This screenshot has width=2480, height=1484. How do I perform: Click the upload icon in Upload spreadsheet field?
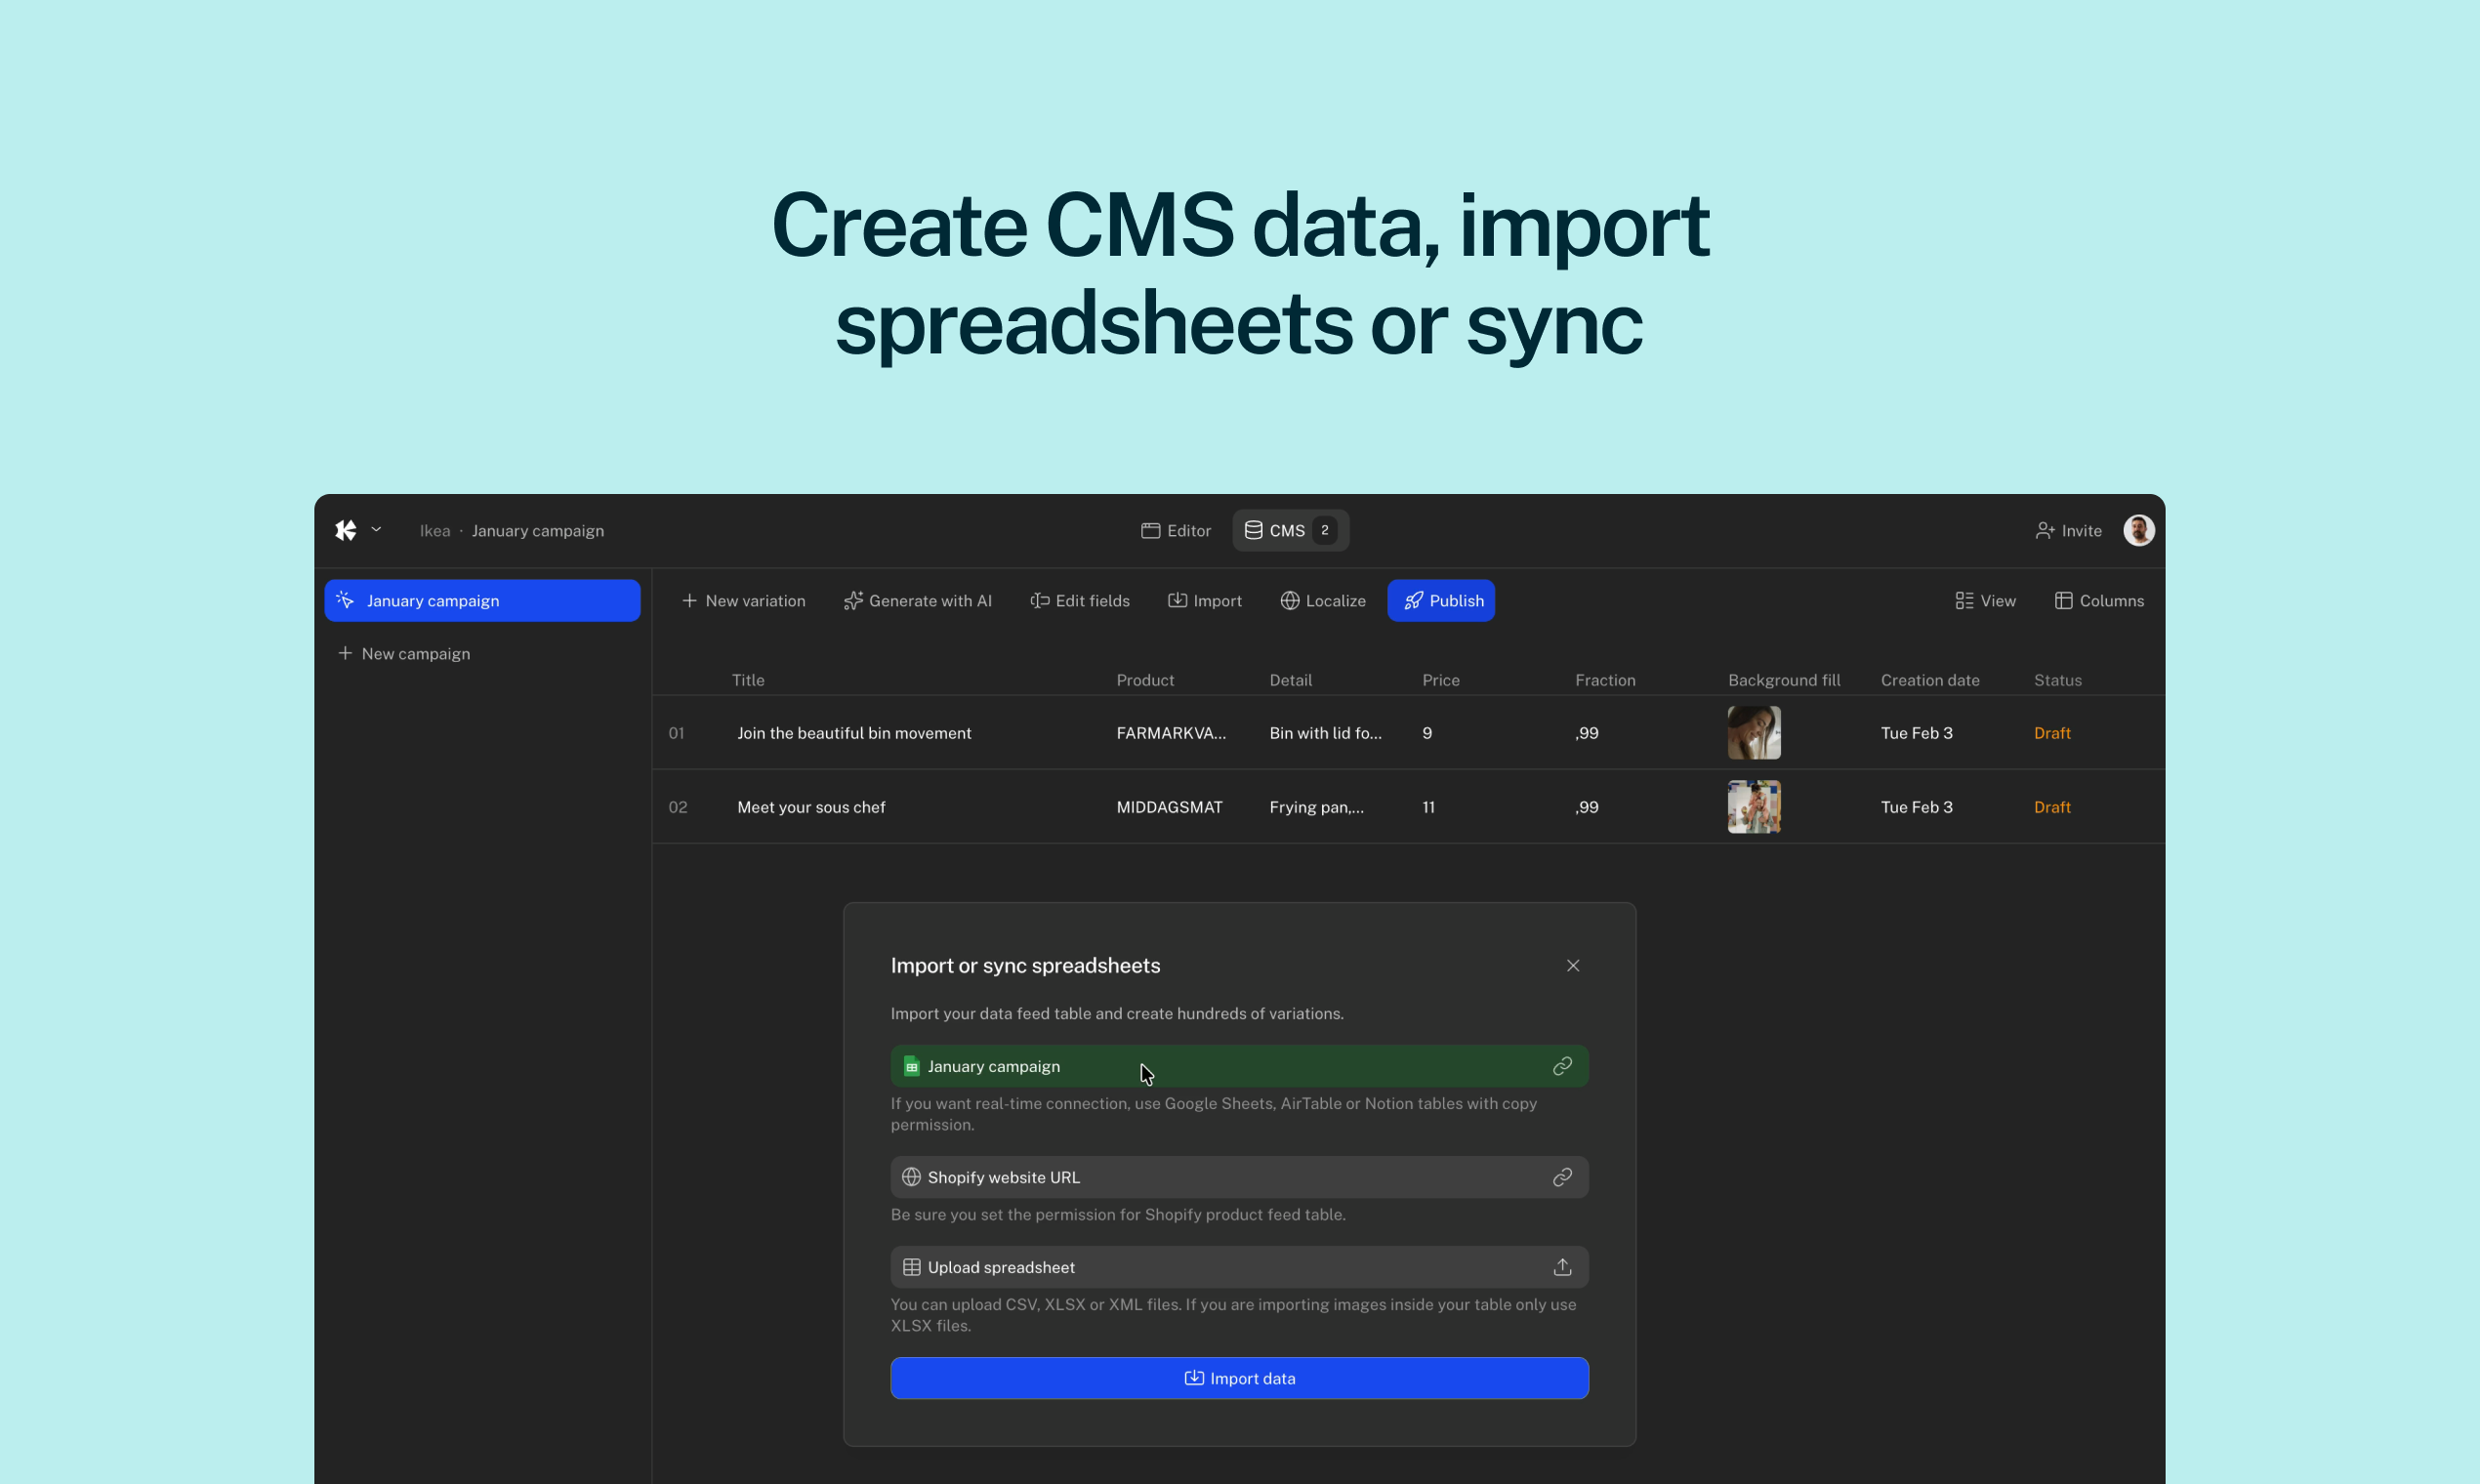coord(1563,1267)
